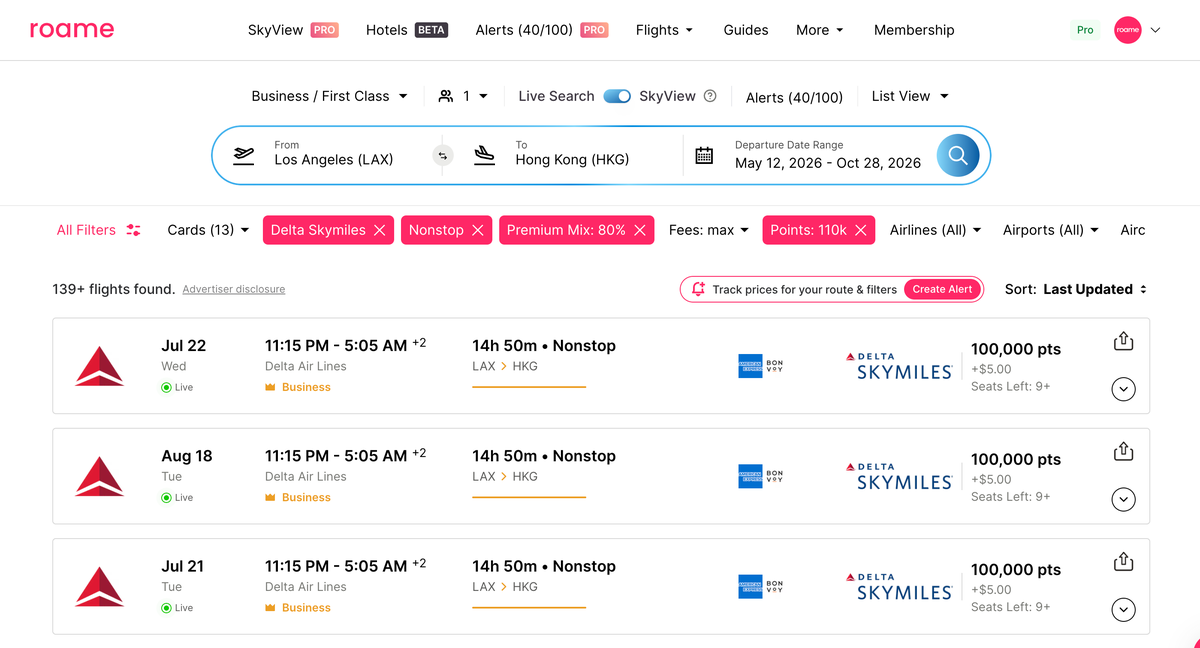Expand the More menu
Image resolution: width=1200 pixels, height=648 pixels.
point(820,30)
